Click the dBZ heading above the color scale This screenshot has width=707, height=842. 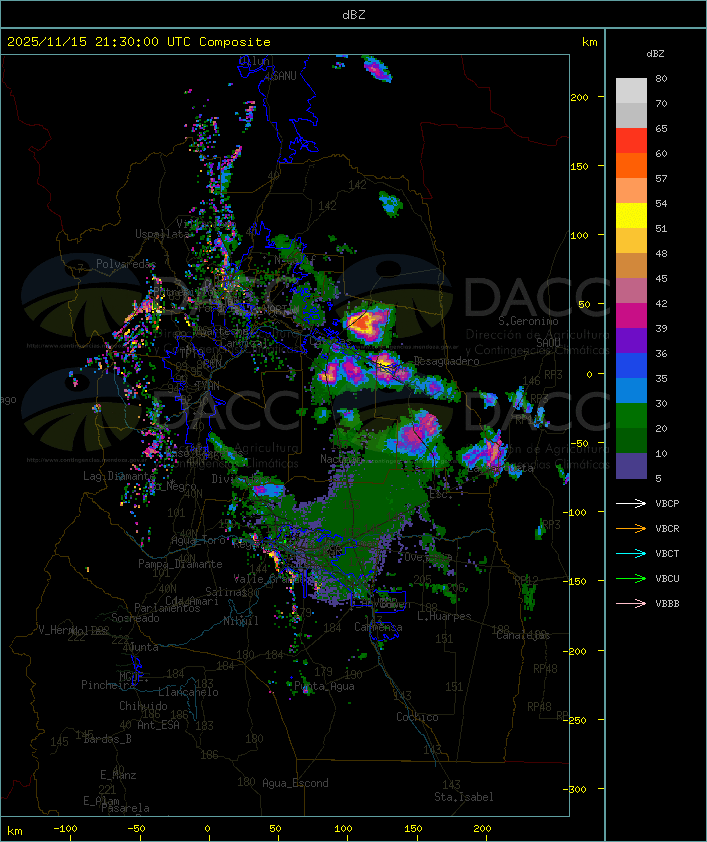[x=655, y=54]
